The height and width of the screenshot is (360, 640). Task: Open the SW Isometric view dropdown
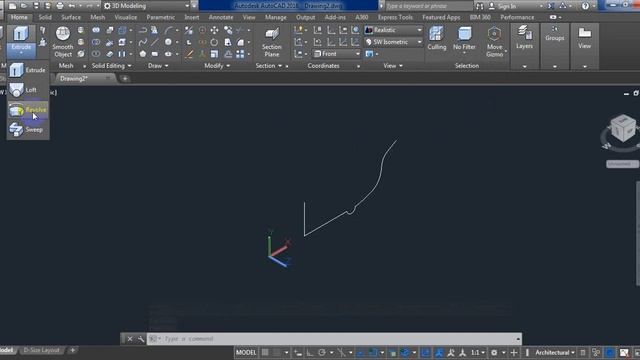click(394, 42)
